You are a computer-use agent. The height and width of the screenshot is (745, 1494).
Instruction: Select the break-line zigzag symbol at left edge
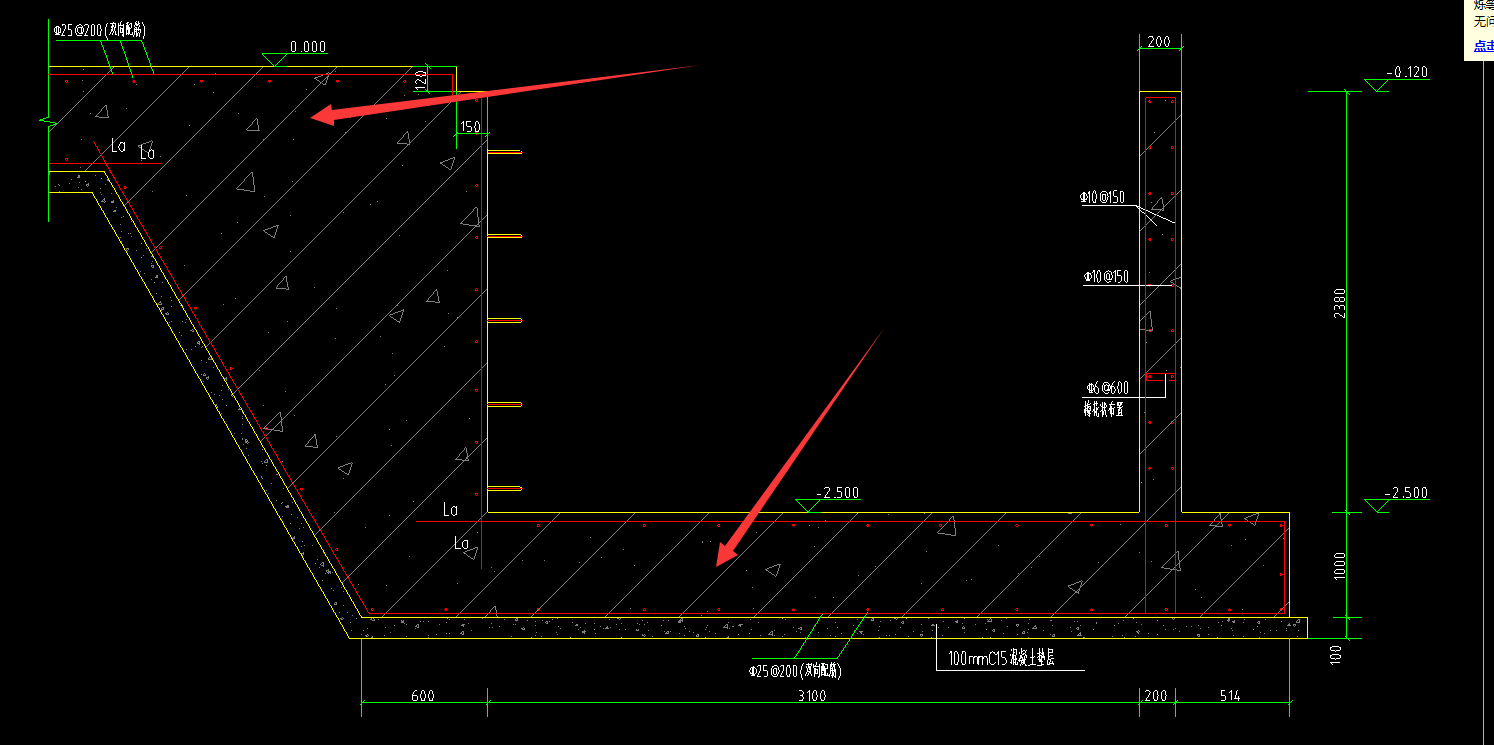coord(48,123)
